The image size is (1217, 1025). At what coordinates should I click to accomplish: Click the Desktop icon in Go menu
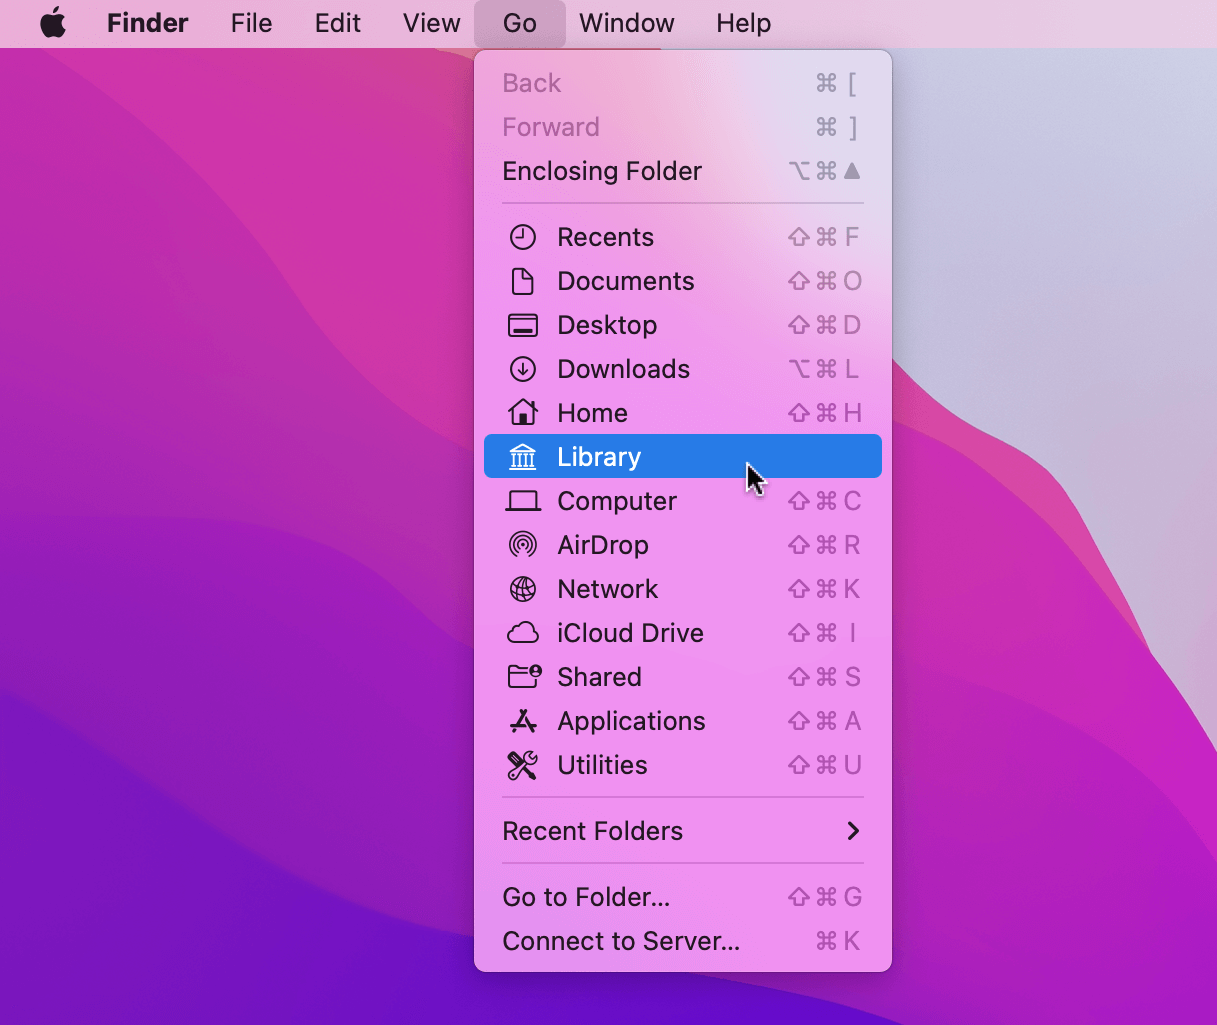point(523,325)
